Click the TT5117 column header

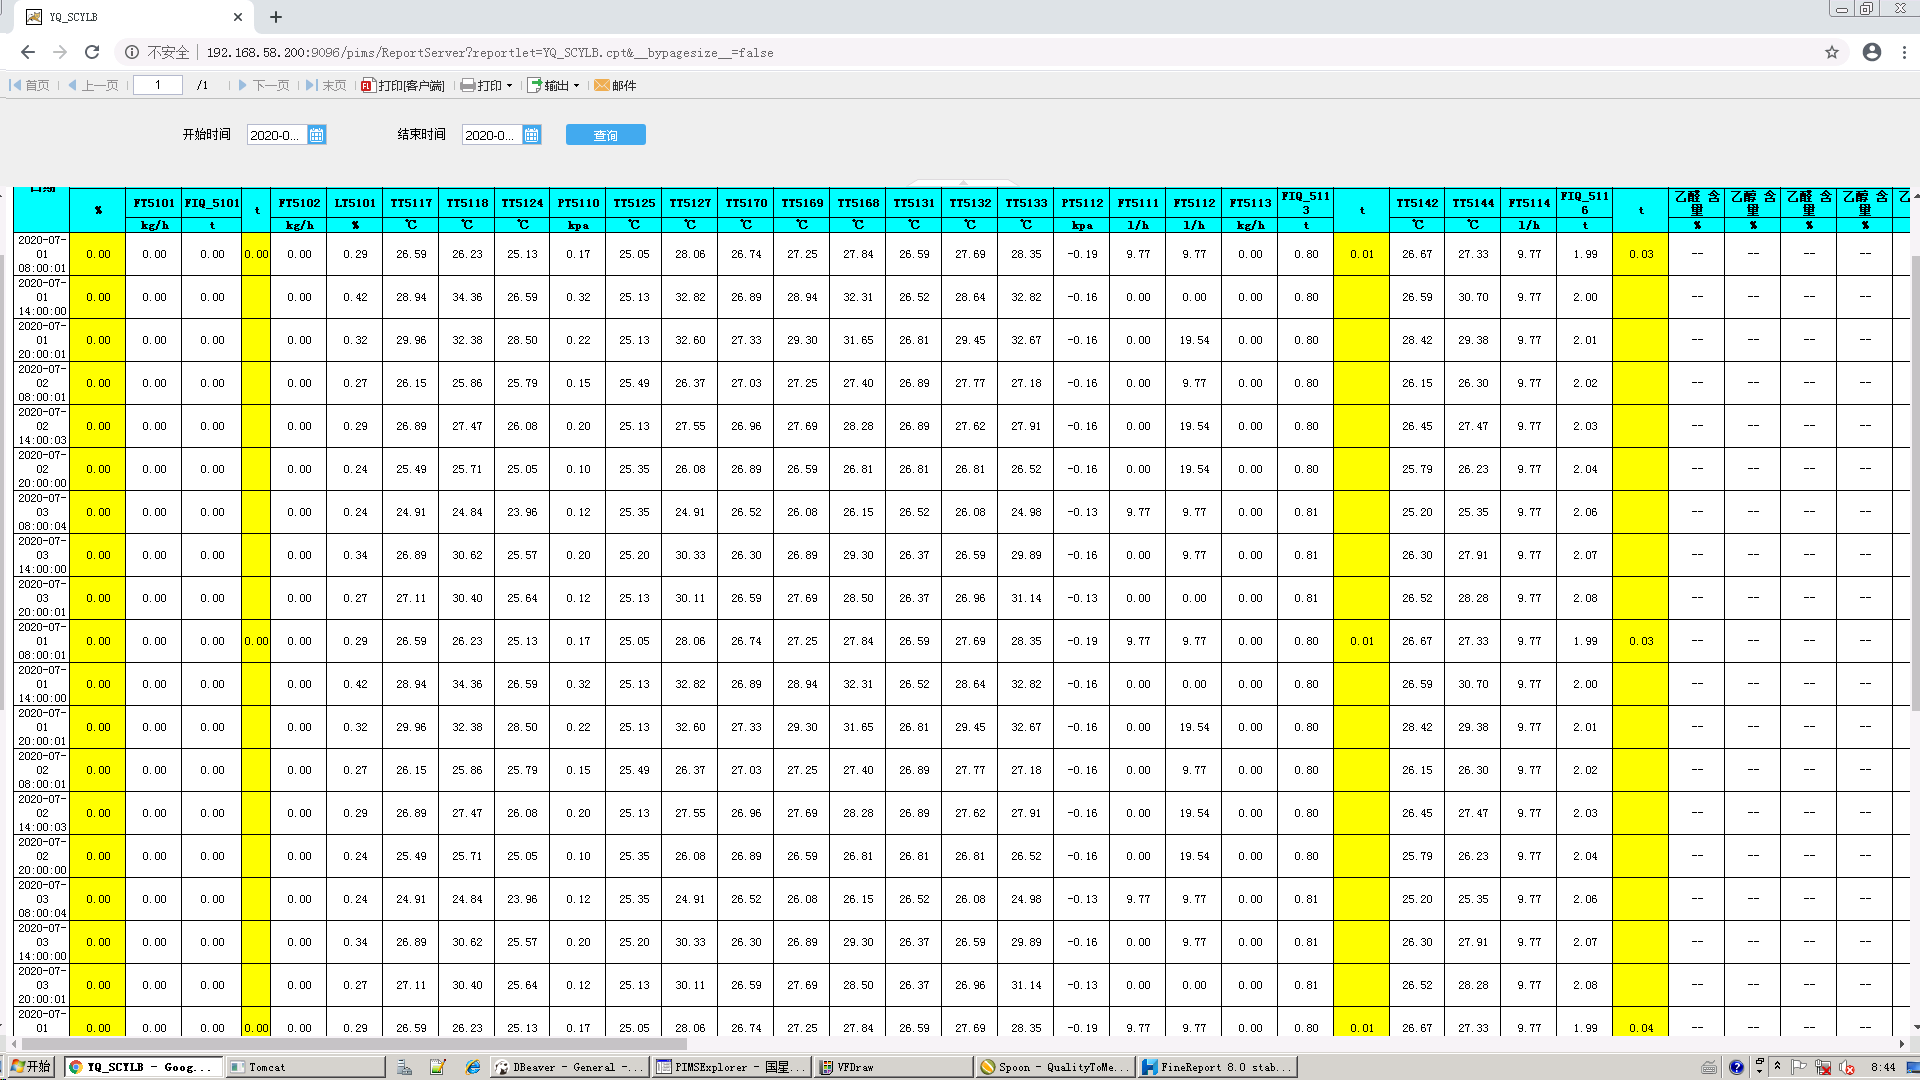(411, 203)
